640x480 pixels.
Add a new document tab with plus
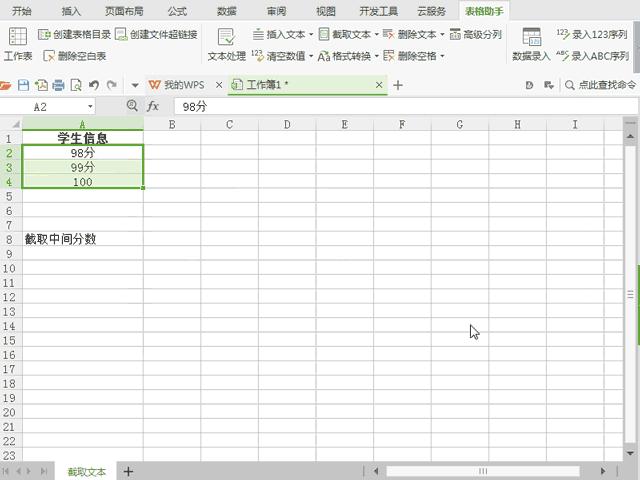click(x=398, y=85)
